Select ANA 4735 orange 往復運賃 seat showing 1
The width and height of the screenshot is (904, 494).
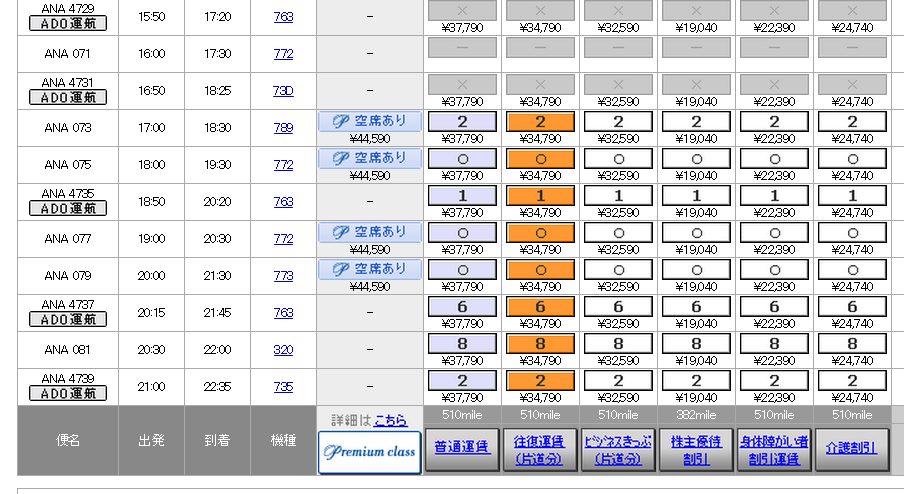(540, 196)
